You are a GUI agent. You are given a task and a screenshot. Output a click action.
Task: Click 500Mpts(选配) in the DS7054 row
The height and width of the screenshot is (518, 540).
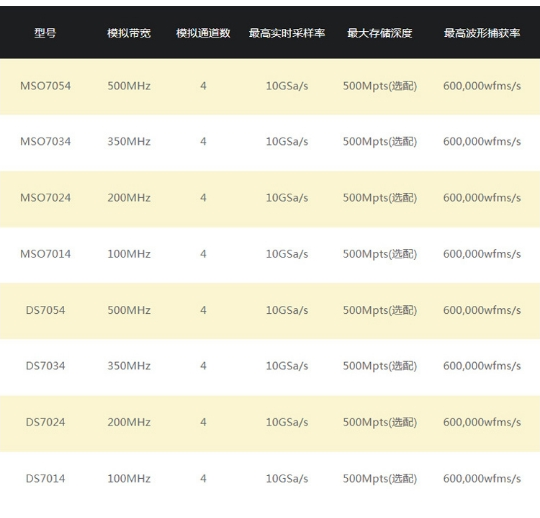click(x=380, y=310)
